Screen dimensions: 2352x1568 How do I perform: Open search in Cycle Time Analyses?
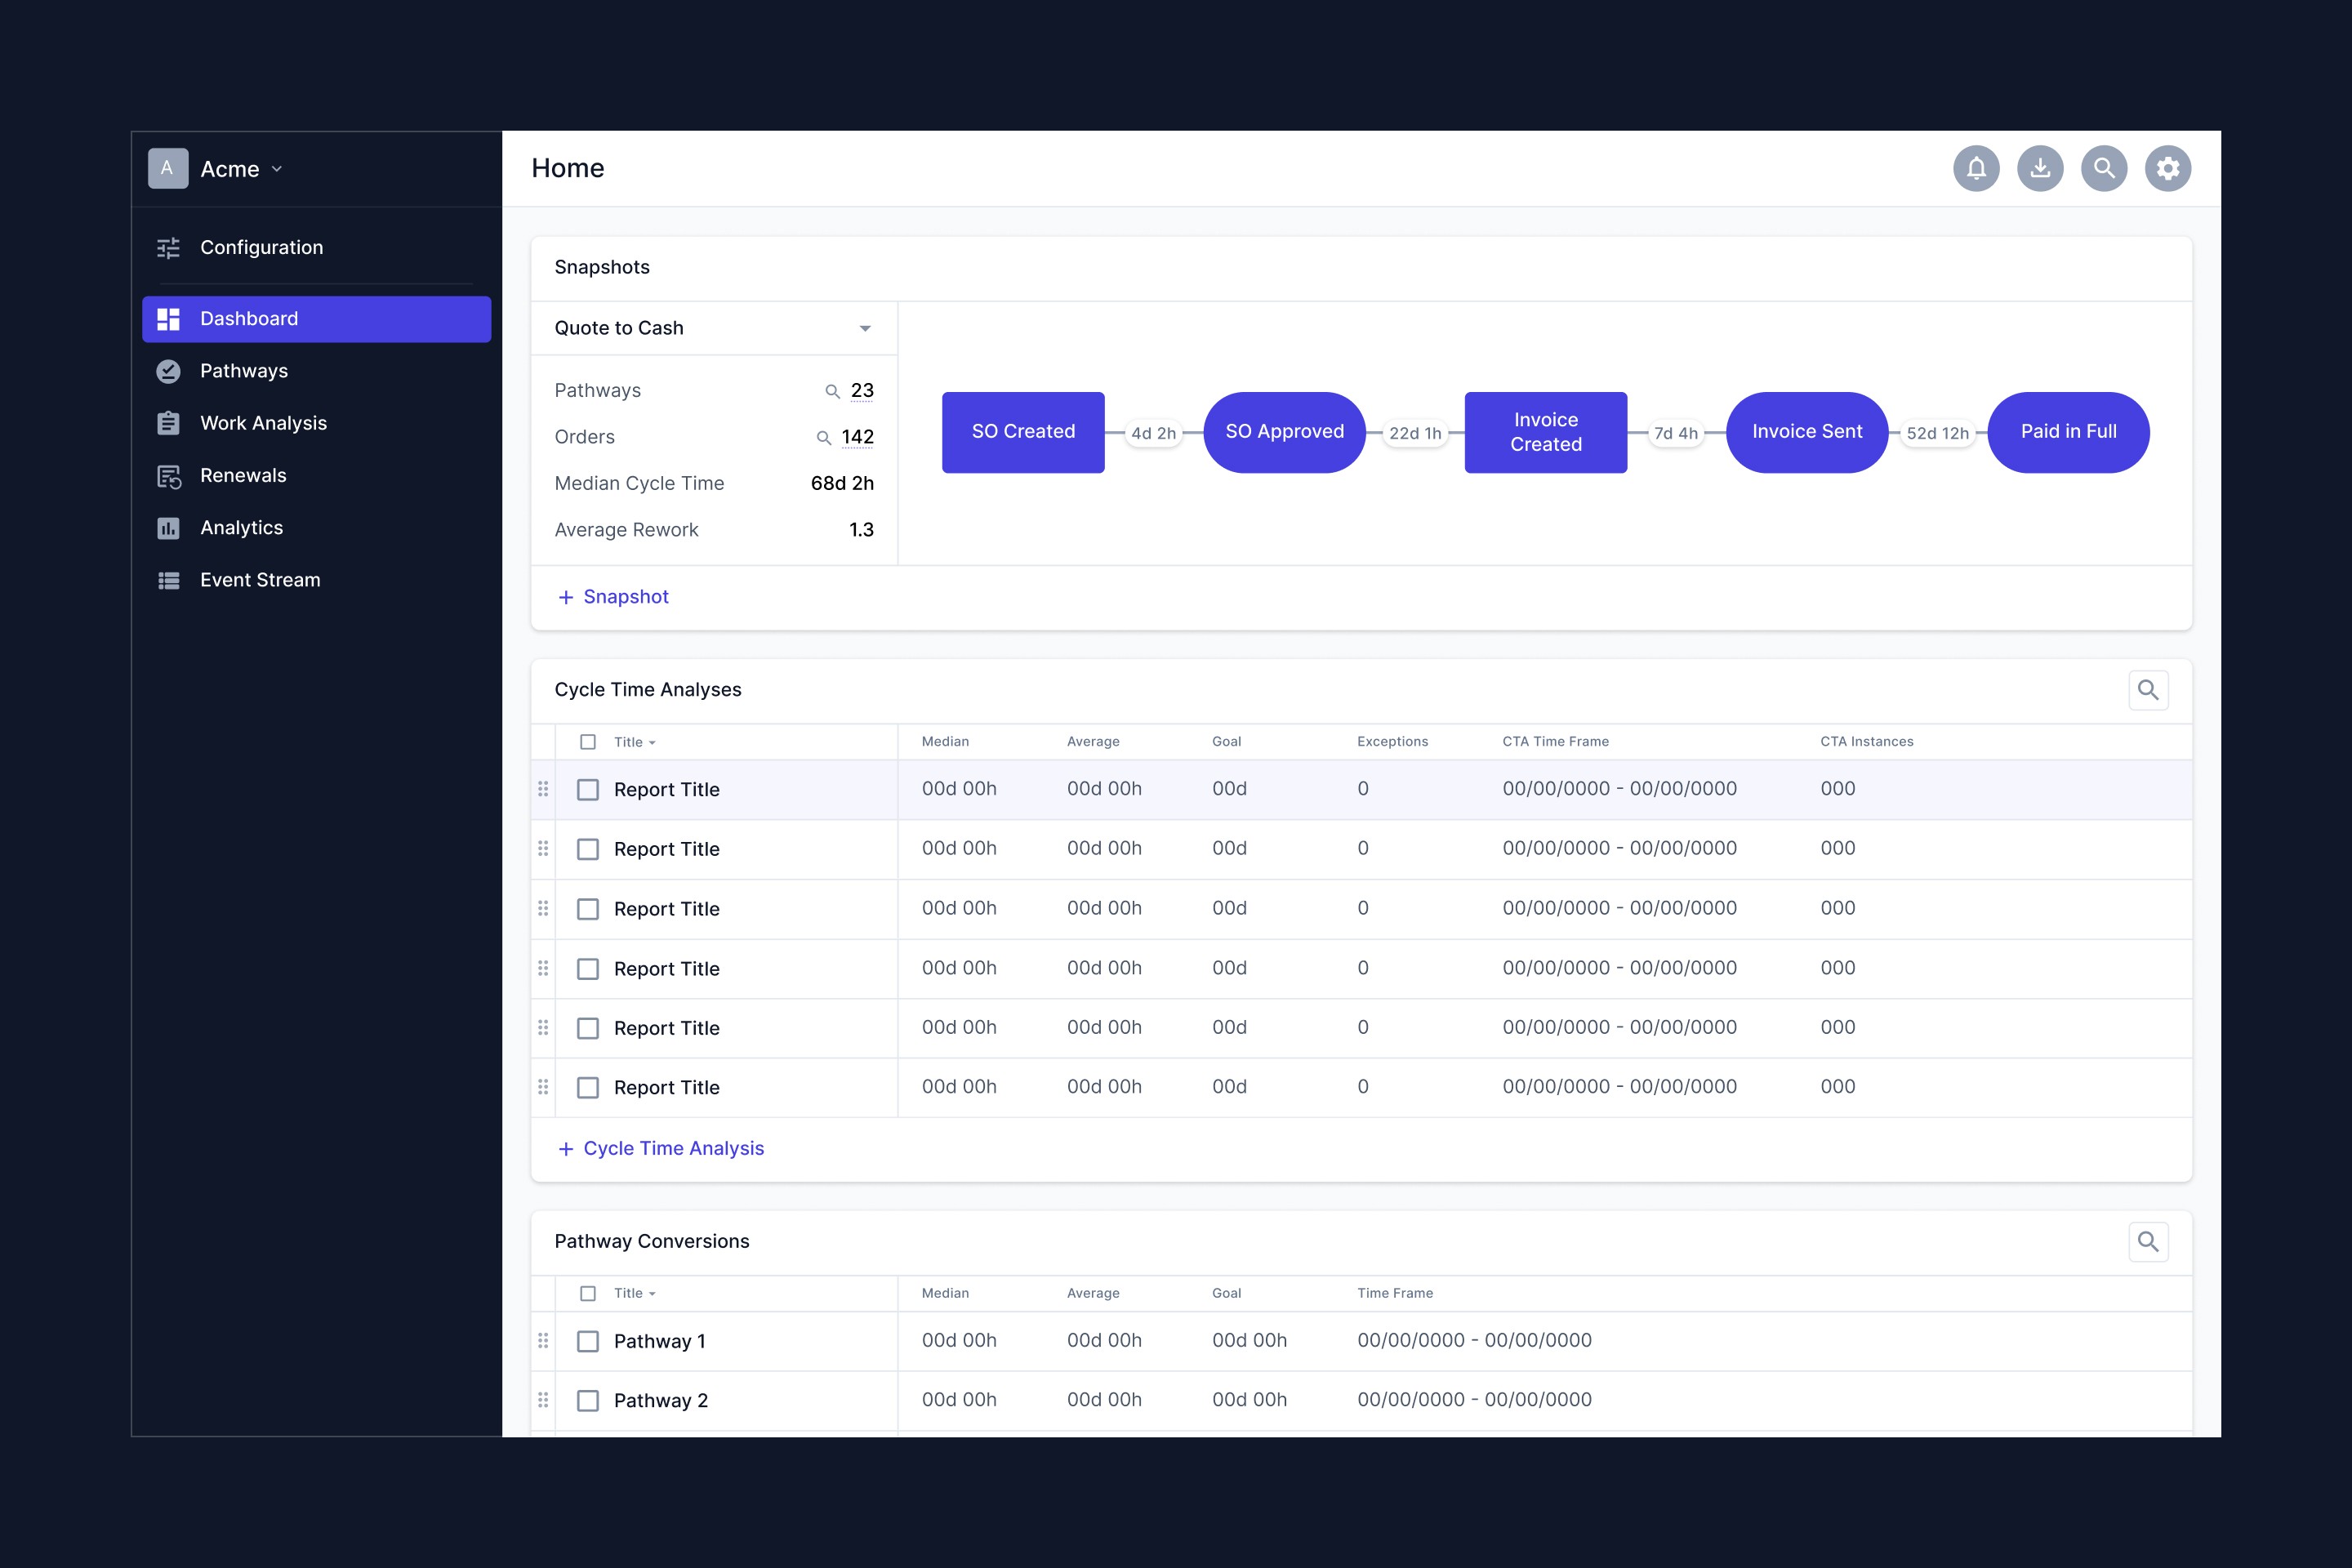[x=2148, y=690]
